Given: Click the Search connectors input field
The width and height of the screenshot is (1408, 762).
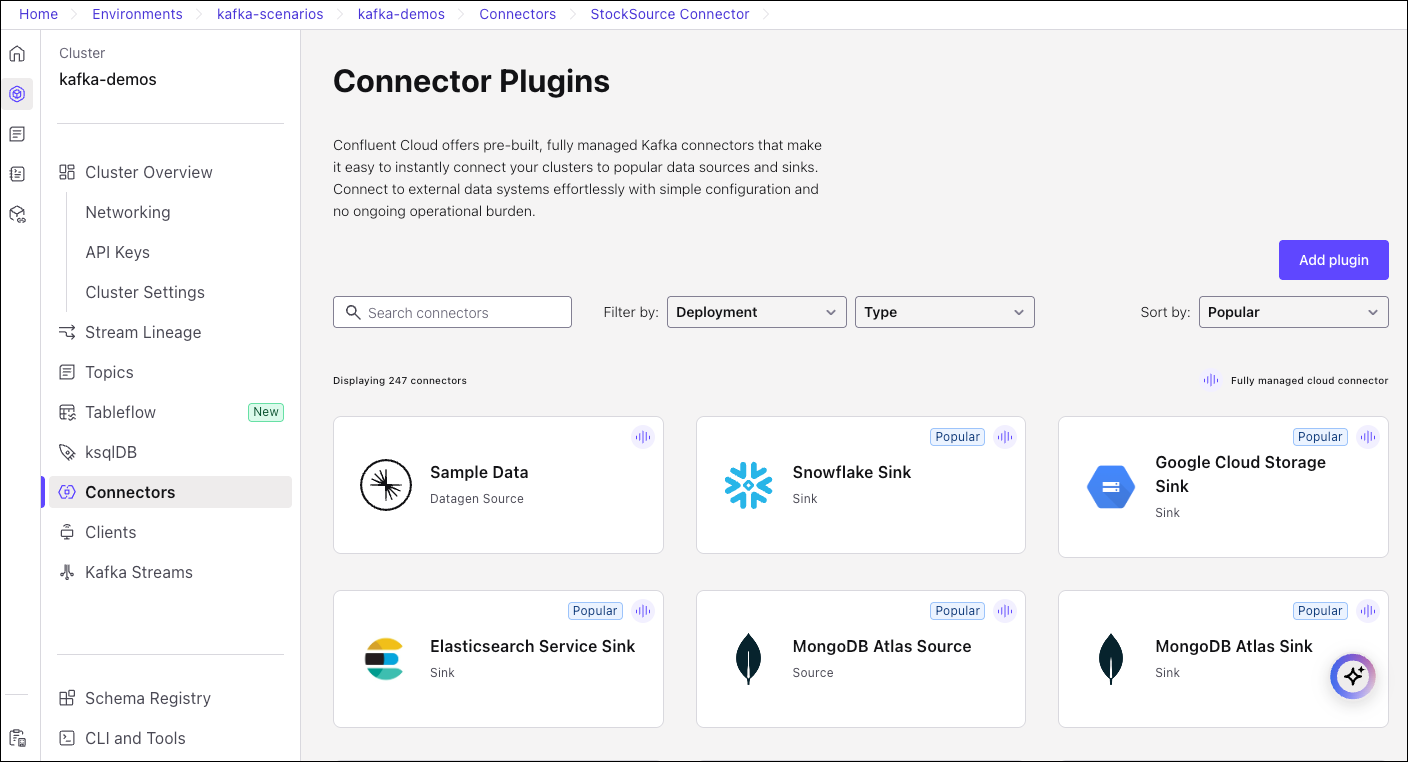Looking at the screenshot, I should click(464, 313).
